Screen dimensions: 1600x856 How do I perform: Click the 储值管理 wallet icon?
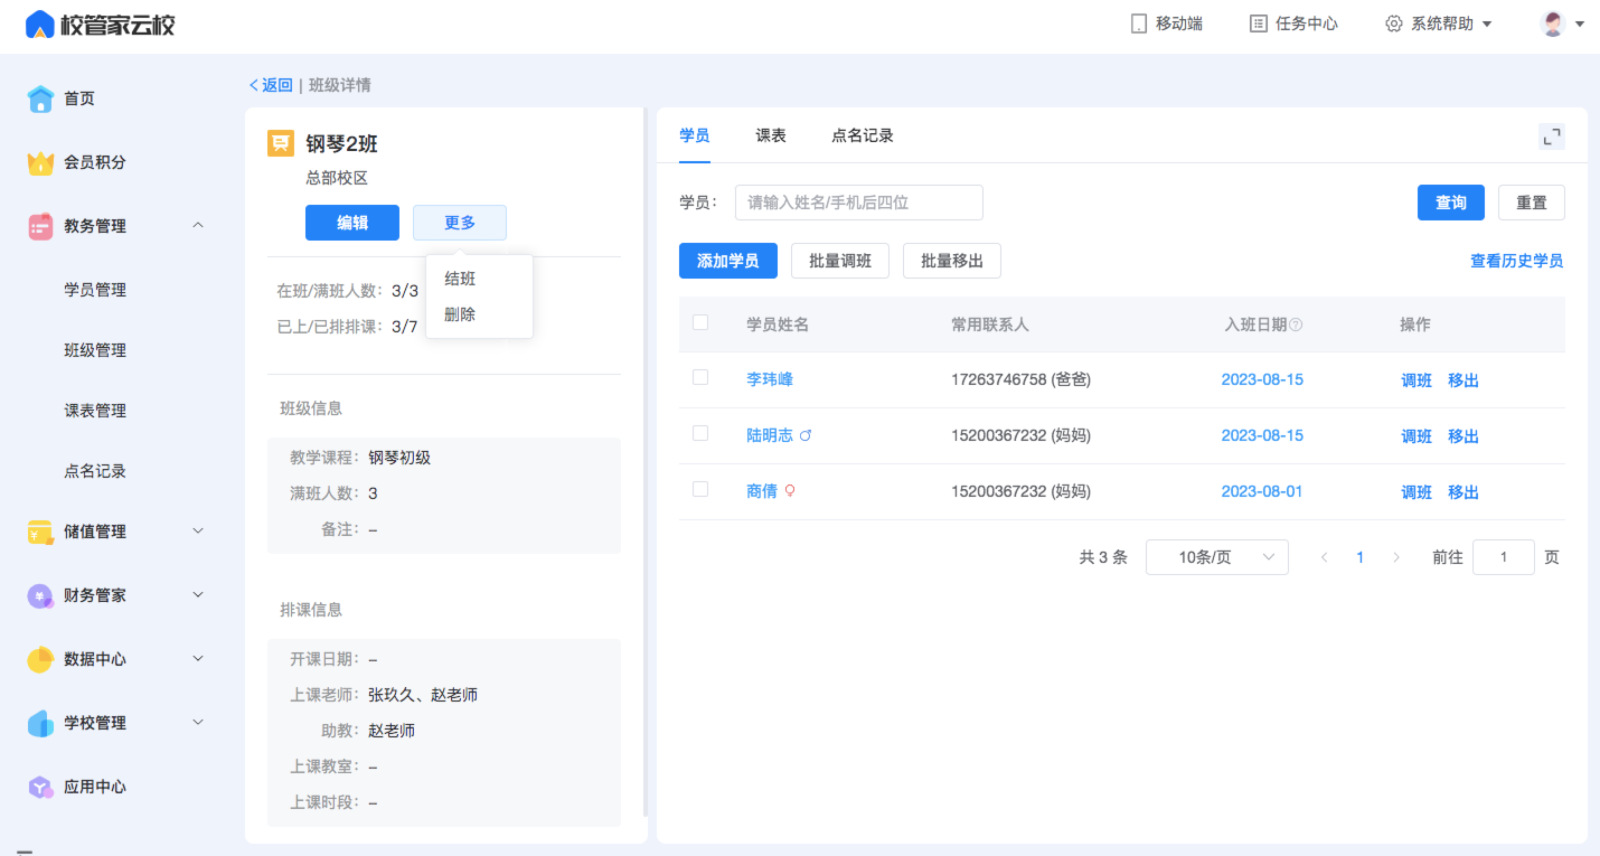(40, 532)
